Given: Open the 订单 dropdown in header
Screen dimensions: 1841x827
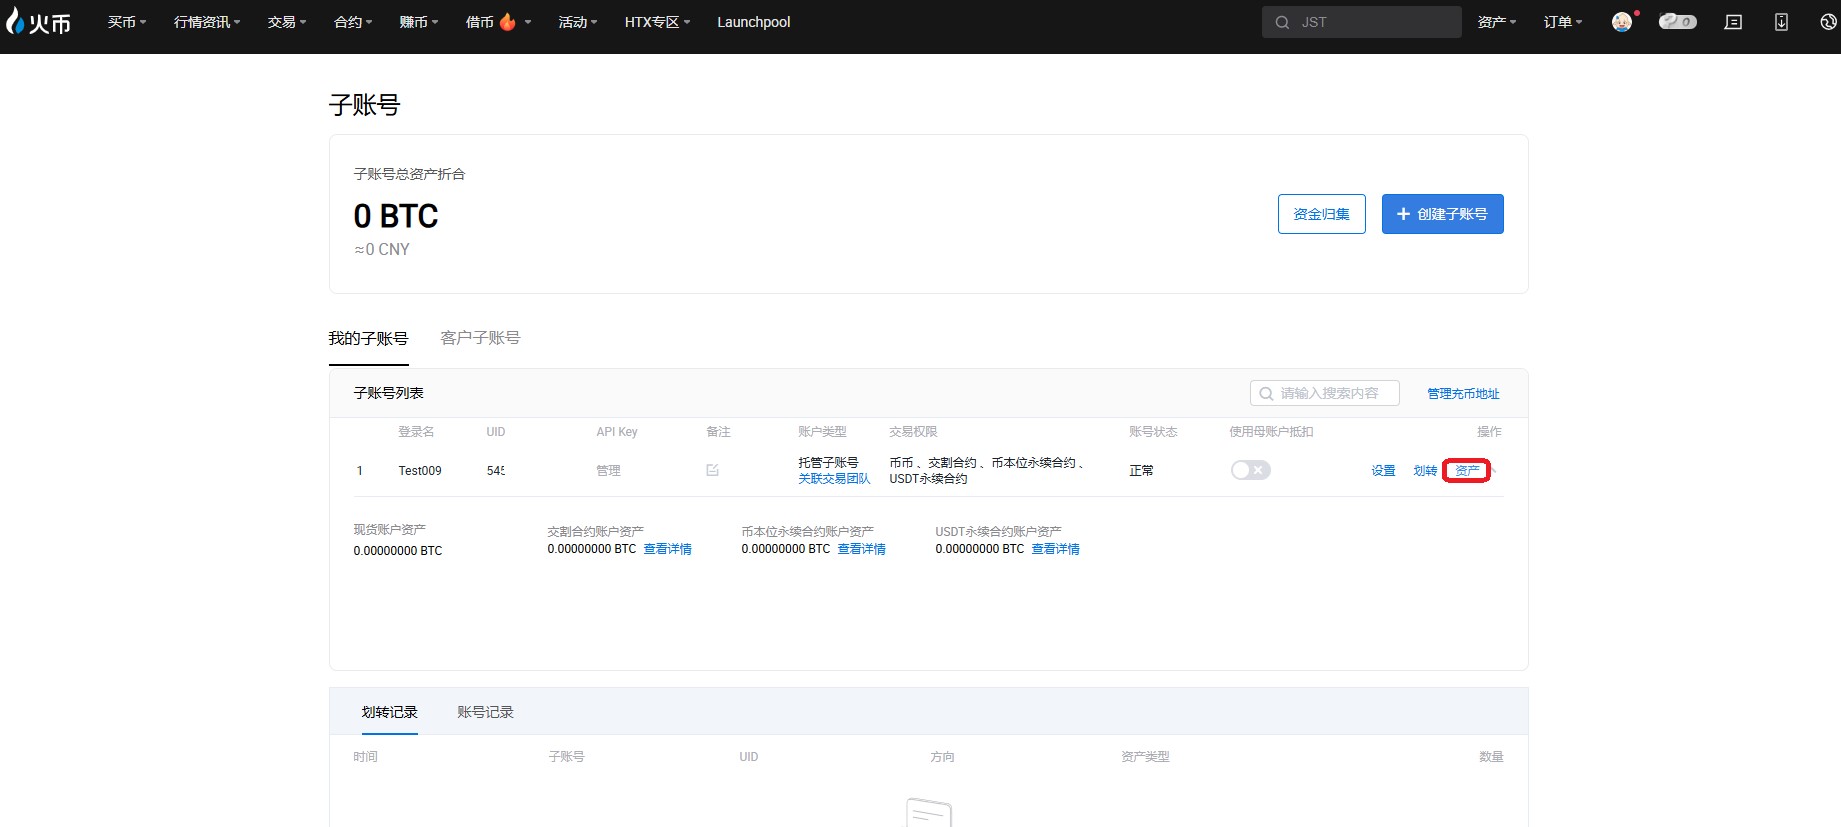Looking at the screenshot, I should coord(1562,22).
